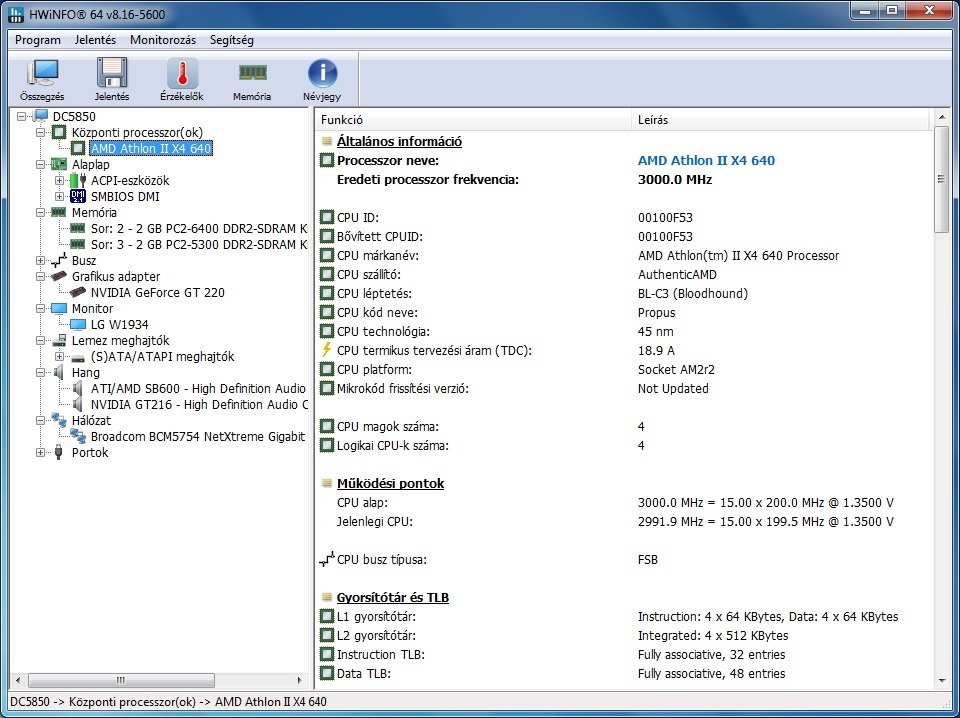This screenshot has width=960, height=718.
Task: Expand the (S)ATA/ATAPI meghajtók node
Action: pyautogui.click(x=59, y=356)
